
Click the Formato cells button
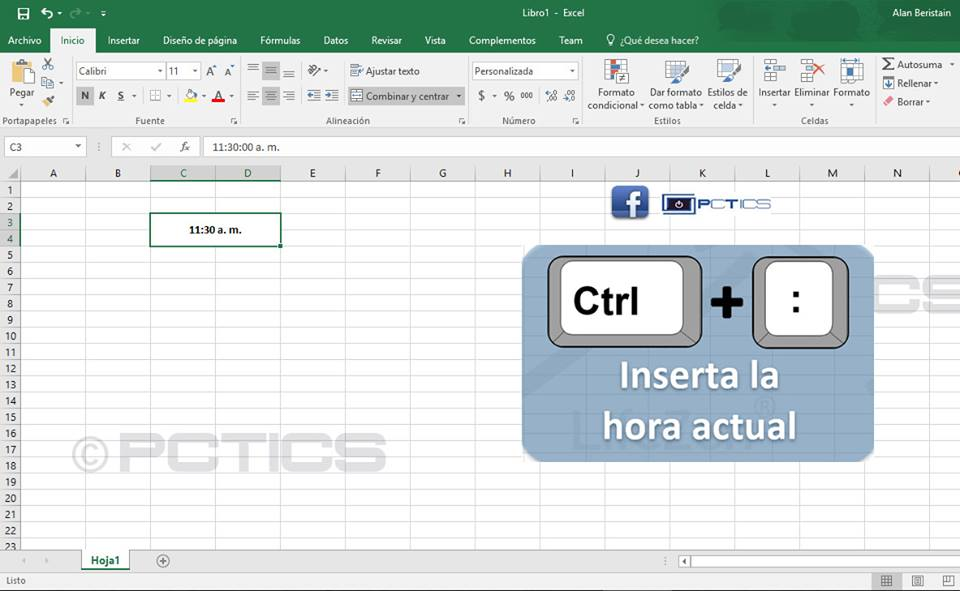[852, 83]
